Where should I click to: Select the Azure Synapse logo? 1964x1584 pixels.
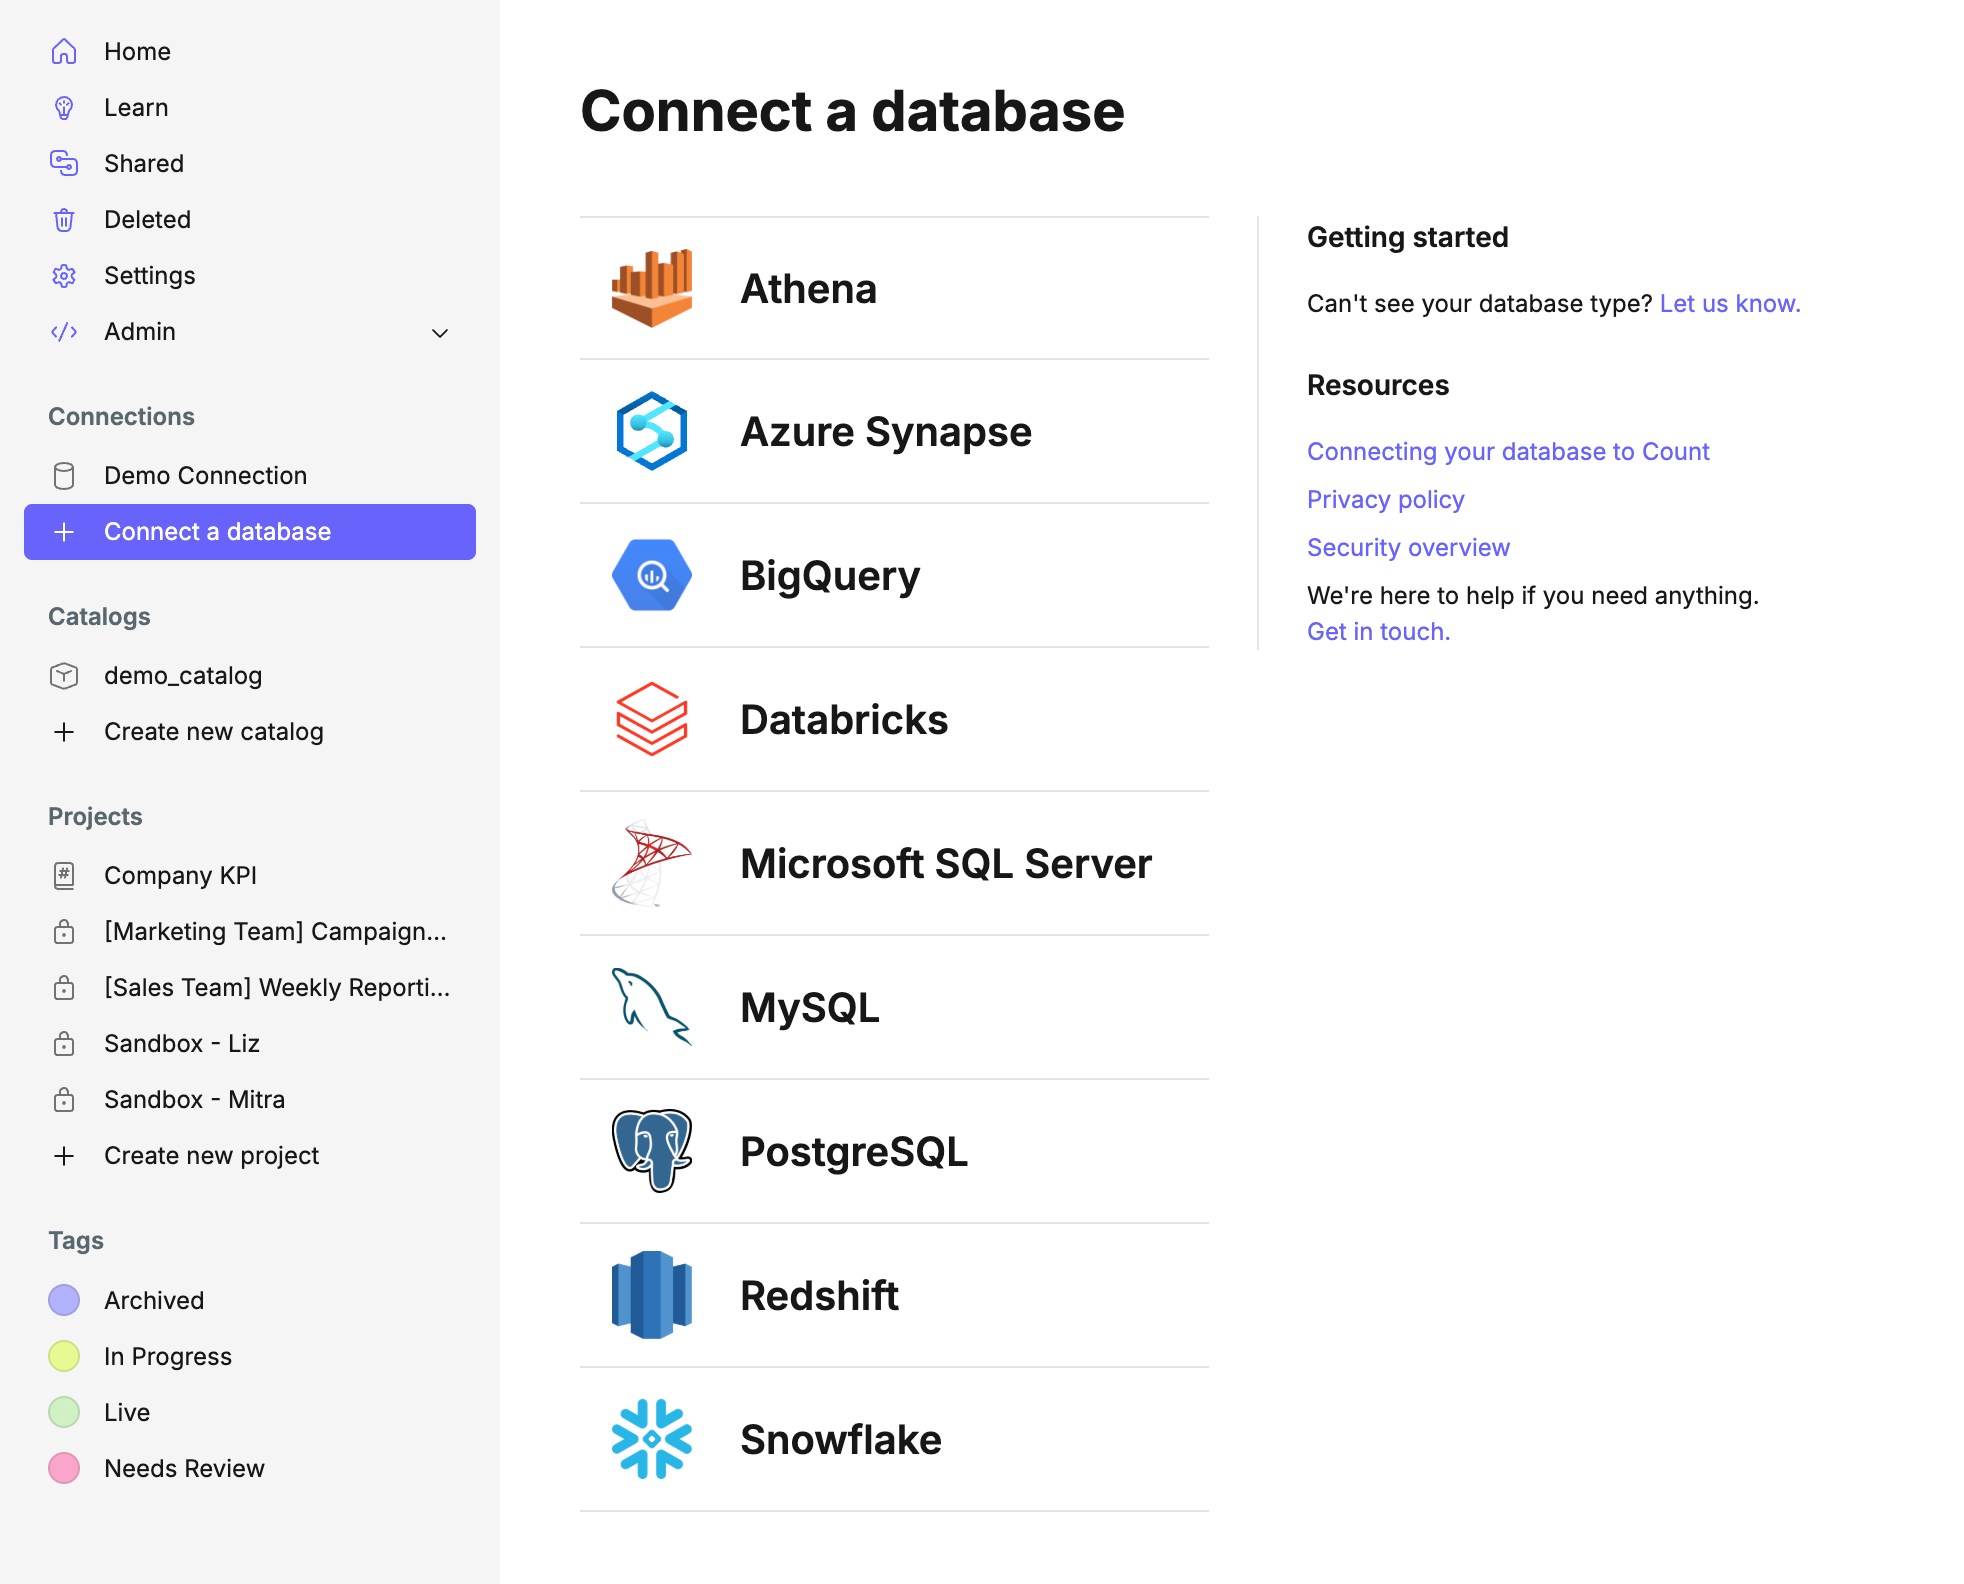point(651,431)
